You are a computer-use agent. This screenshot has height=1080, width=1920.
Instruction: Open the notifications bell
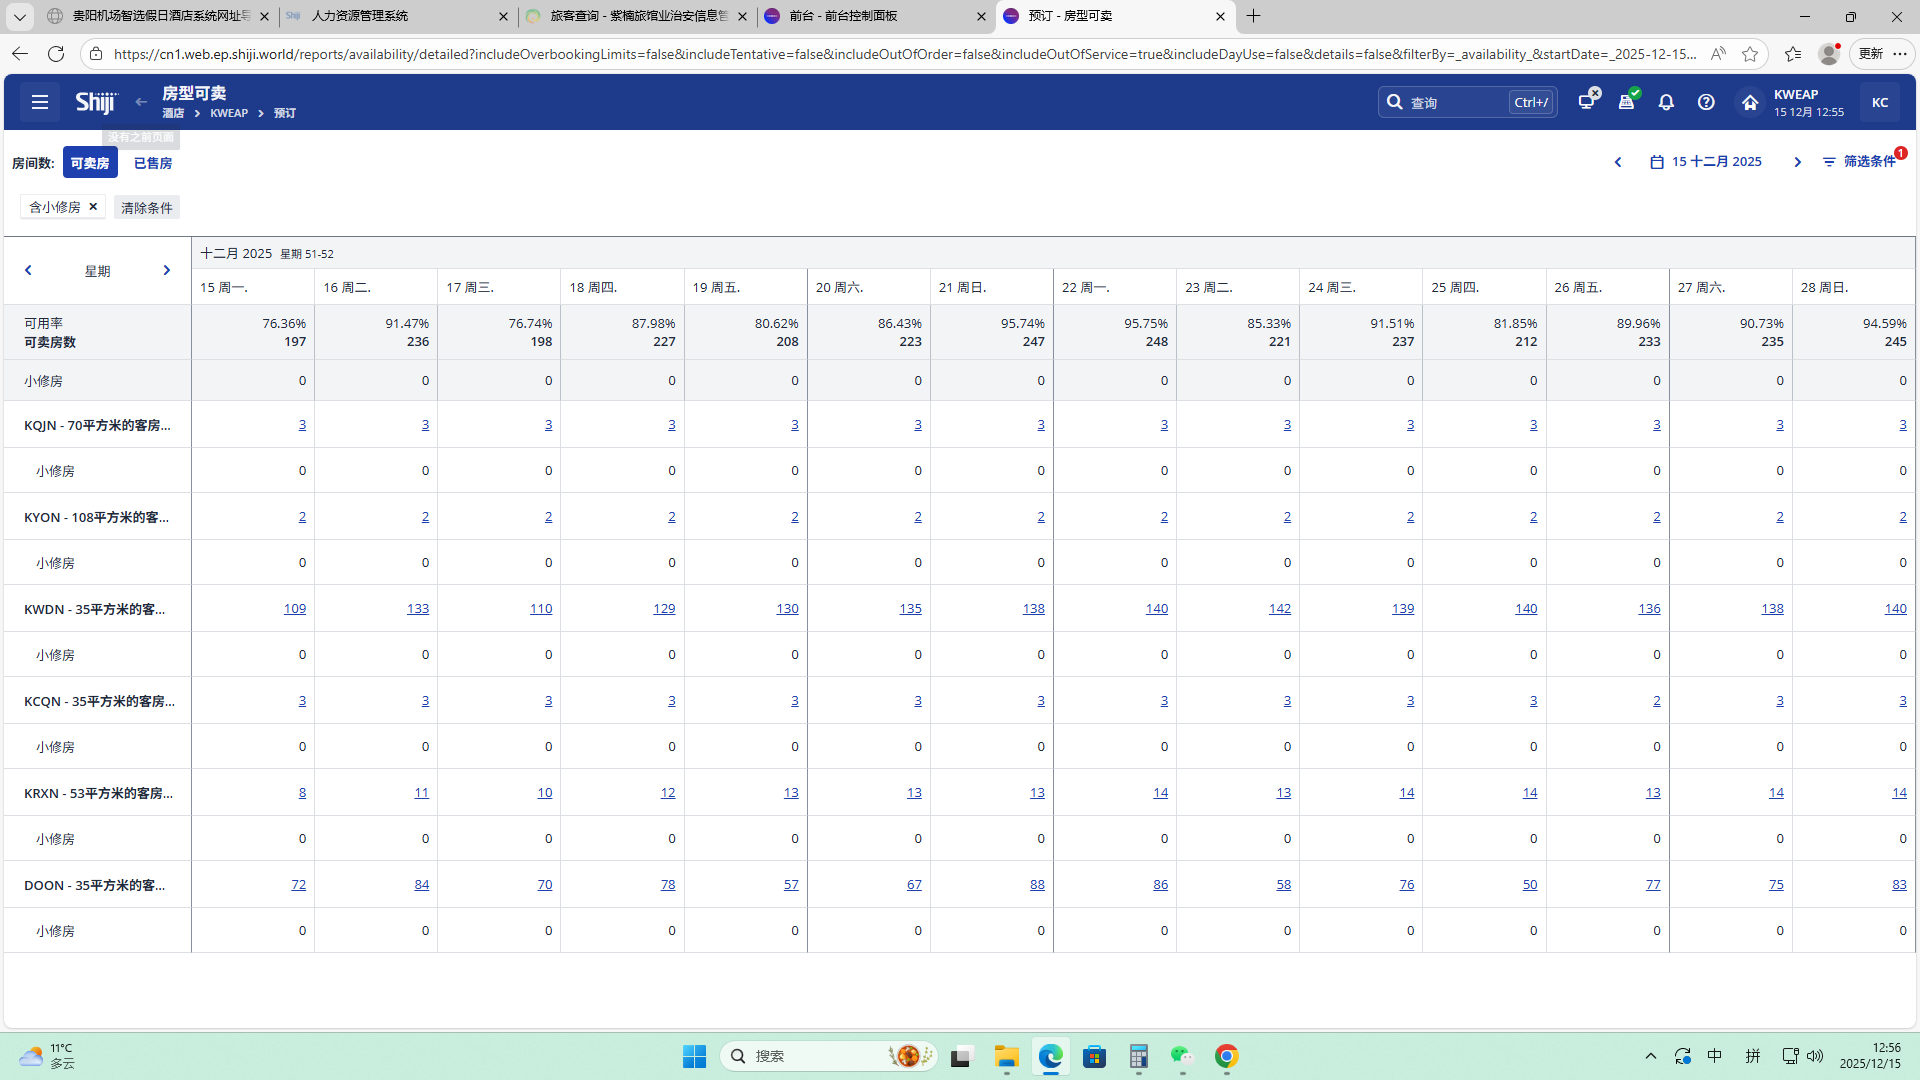point(1666,102)
